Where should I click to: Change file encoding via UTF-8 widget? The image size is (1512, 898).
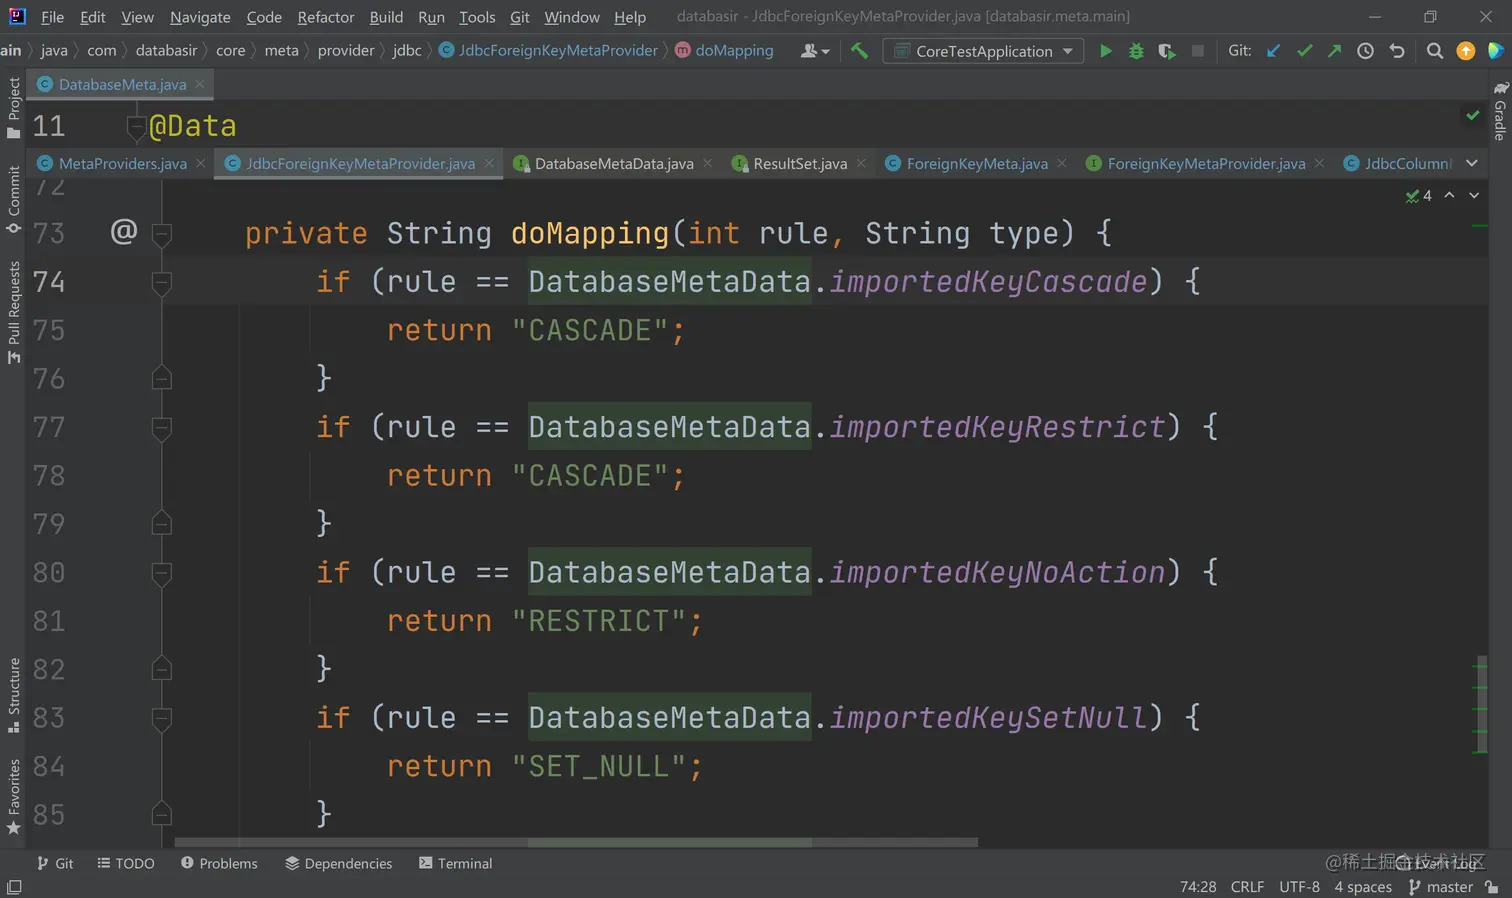pyautogui.click(x=1299, y=887)
